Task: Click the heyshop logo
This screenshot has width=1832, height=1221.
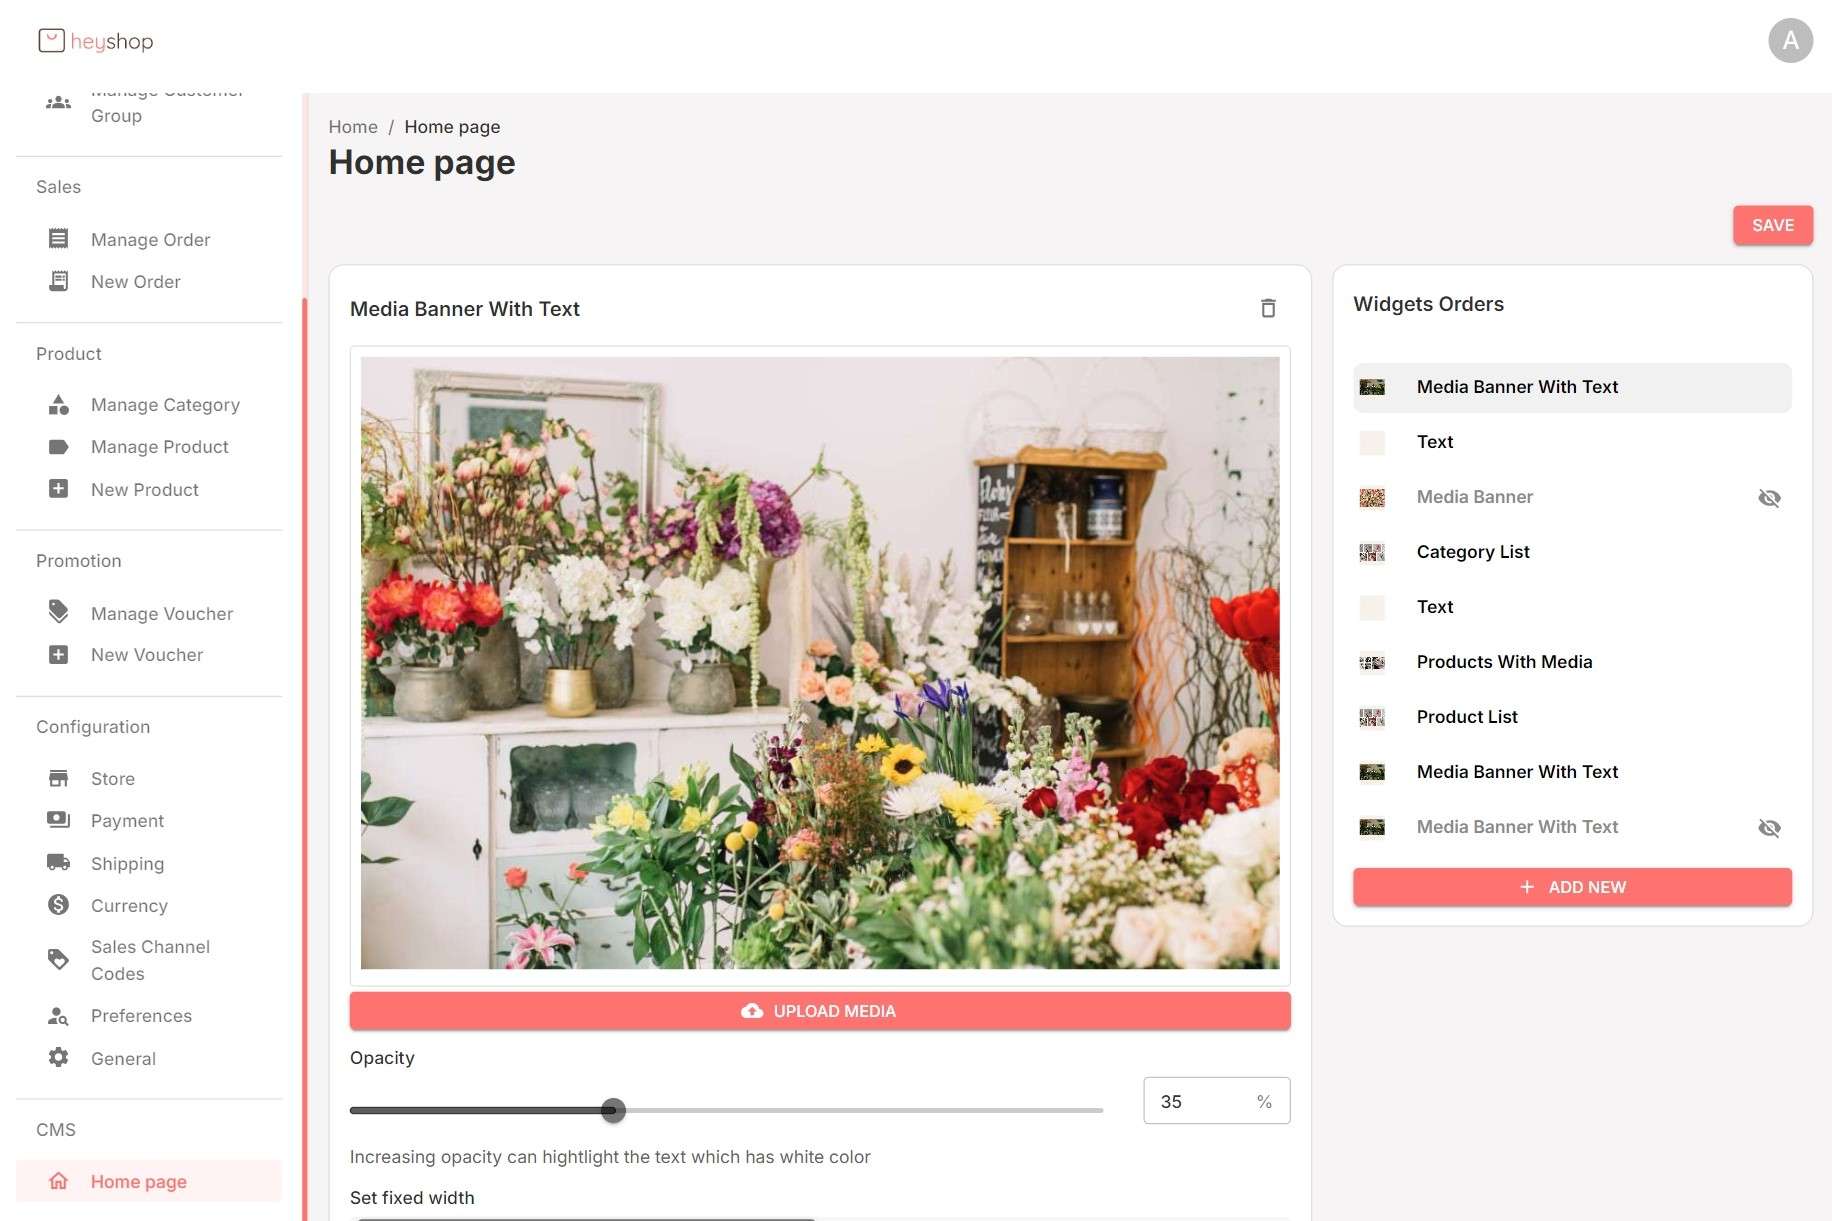Action: point(96,41)
